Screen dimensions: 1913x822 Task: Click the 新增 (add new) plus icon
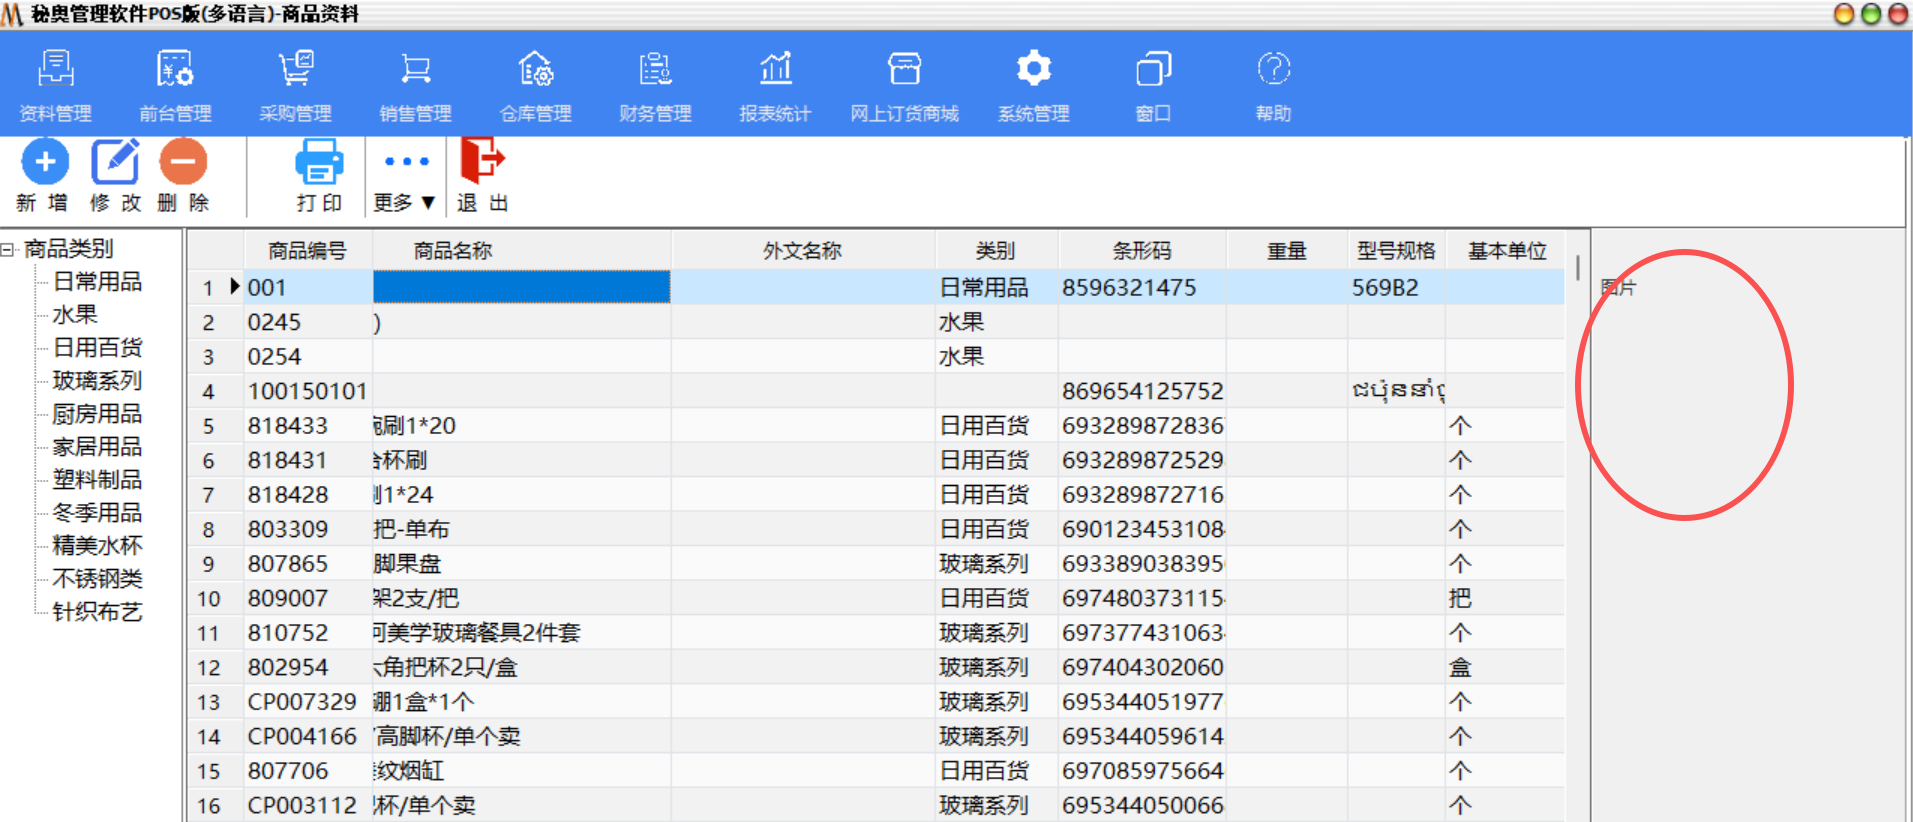[x=44, y=162]
